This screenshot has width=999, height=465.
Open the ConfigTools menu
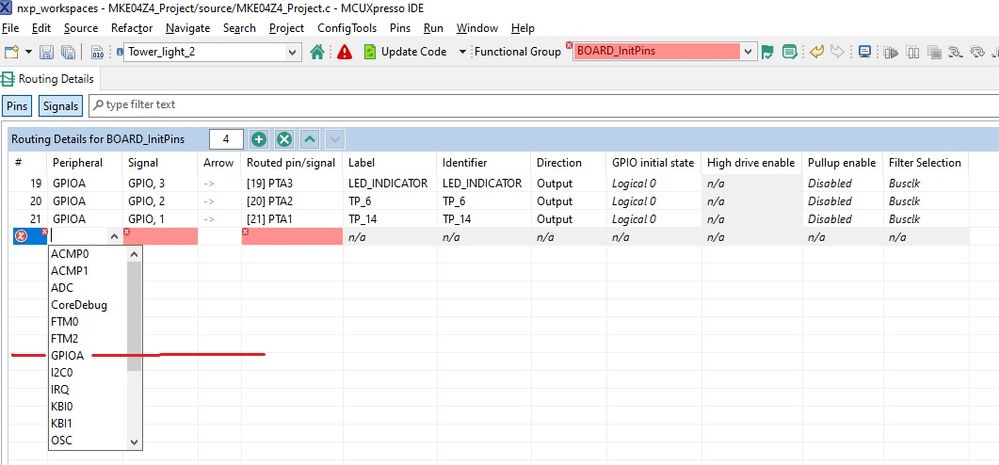[347, 28]
